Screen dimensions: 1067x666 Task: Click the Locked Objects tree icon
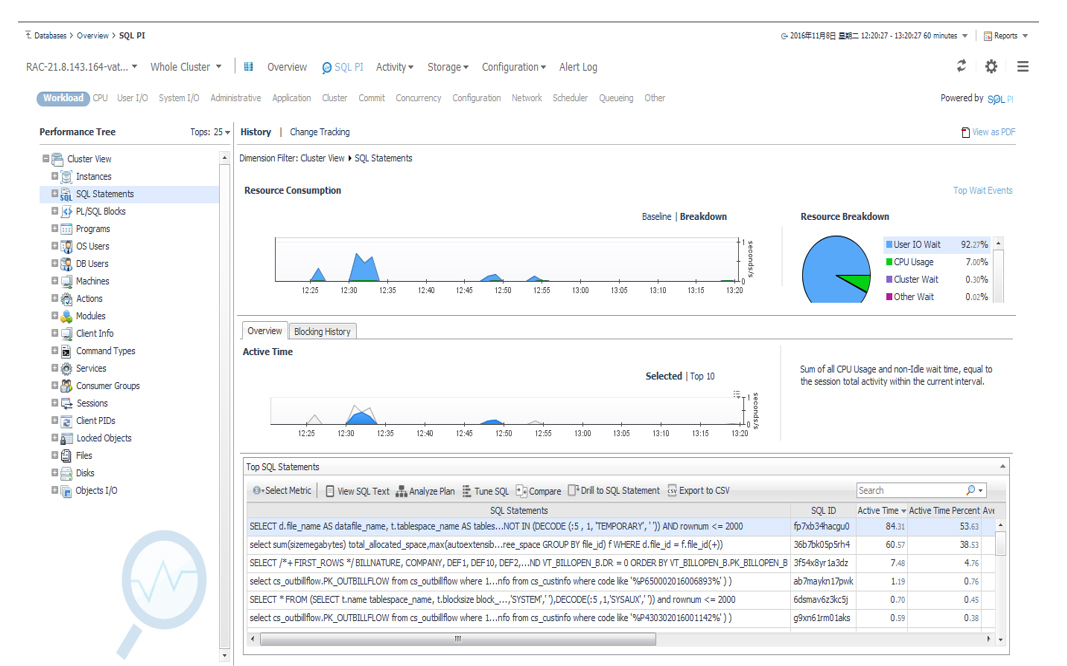[x=66, y=439]
